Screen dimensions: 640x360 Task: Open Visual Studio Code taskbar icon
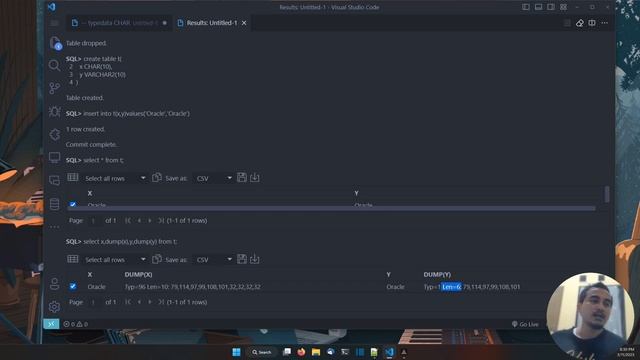click(389, 352)
